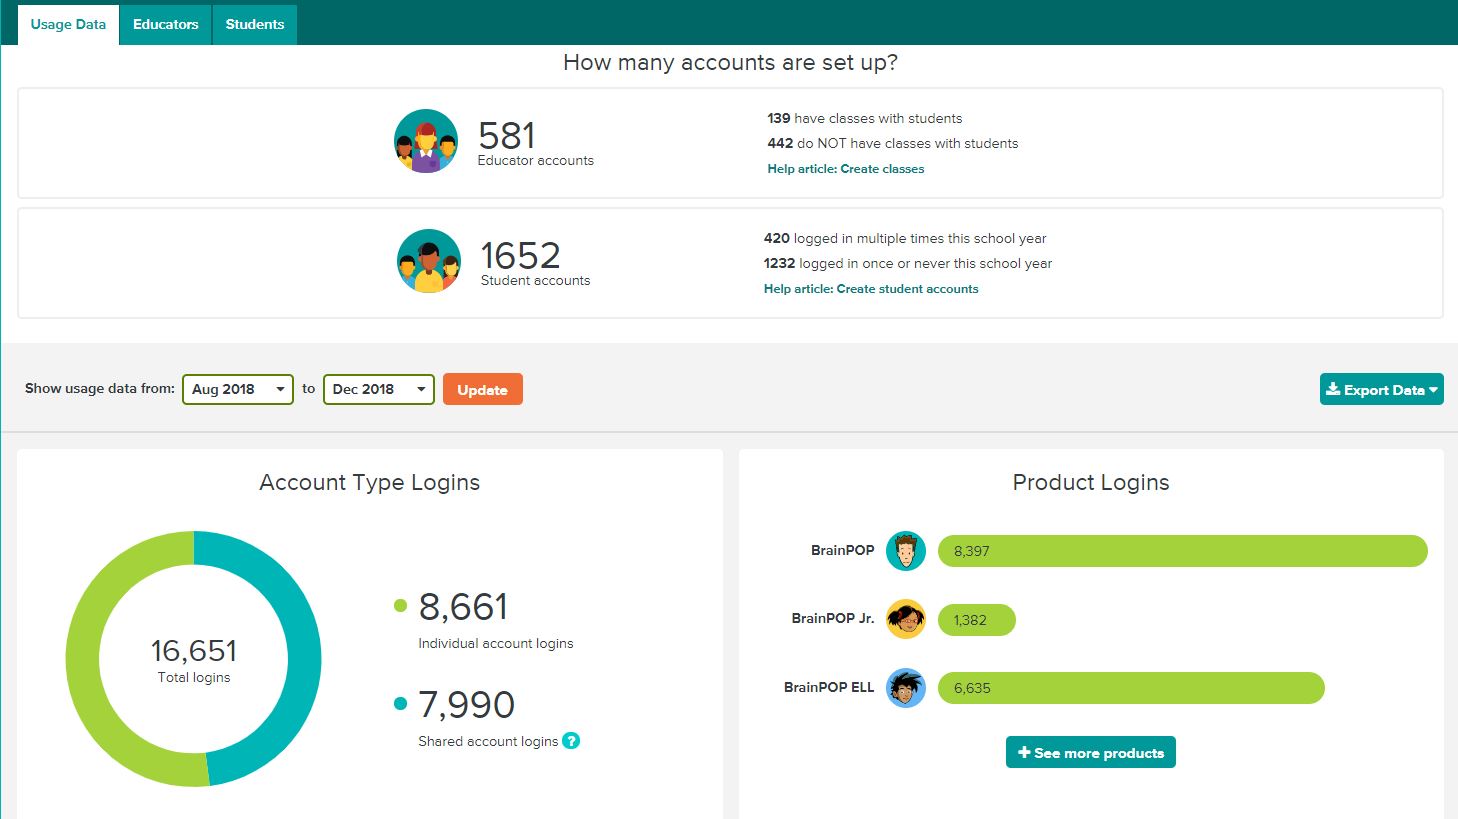Viewport: 1458px width, 819px height.
Task: Click the BrainPOP 8,397 logins bar
Action: (x=1182, y=551)
